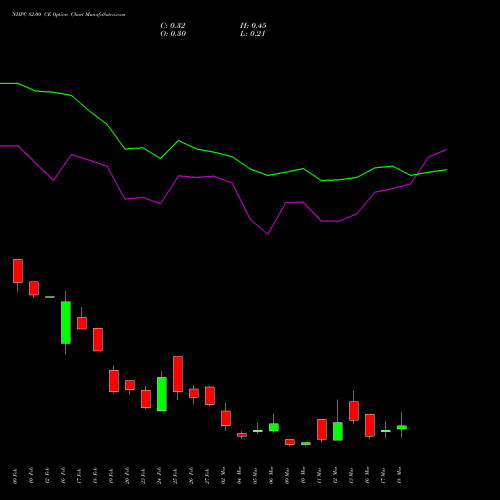The image size is (500, 500).
Task: Click the 16 Mar date label
Action: pos(368,476)
